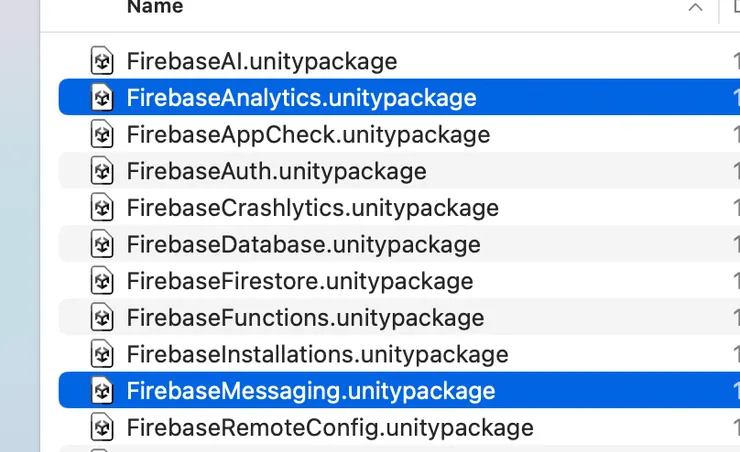Image resolution: width=740 pixels, height=452 pixels.
Task: Click the FirebaseAnalytics.unitypackage Unity icon
Action: [x=101, y=98]
